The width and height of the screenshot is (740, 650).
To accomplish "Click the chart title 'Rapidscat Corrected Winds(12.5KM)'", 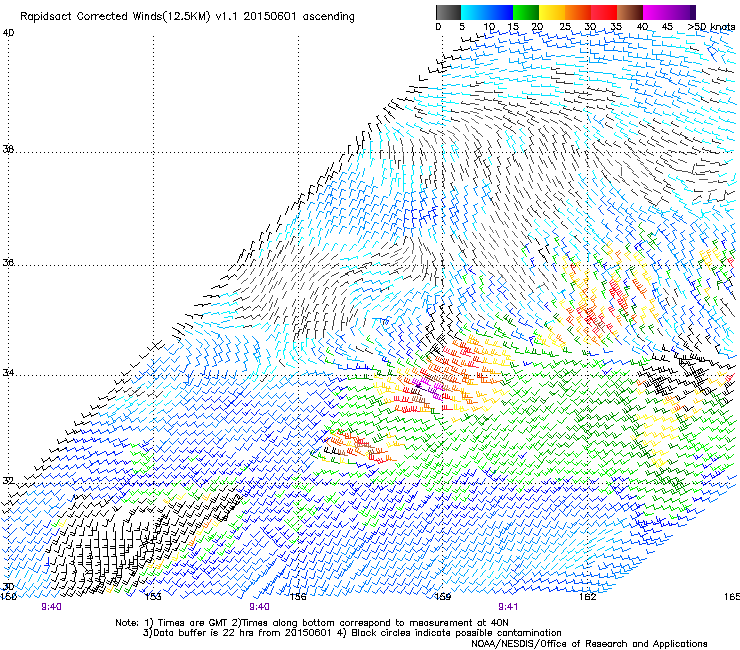I will [x=115, y=17].
